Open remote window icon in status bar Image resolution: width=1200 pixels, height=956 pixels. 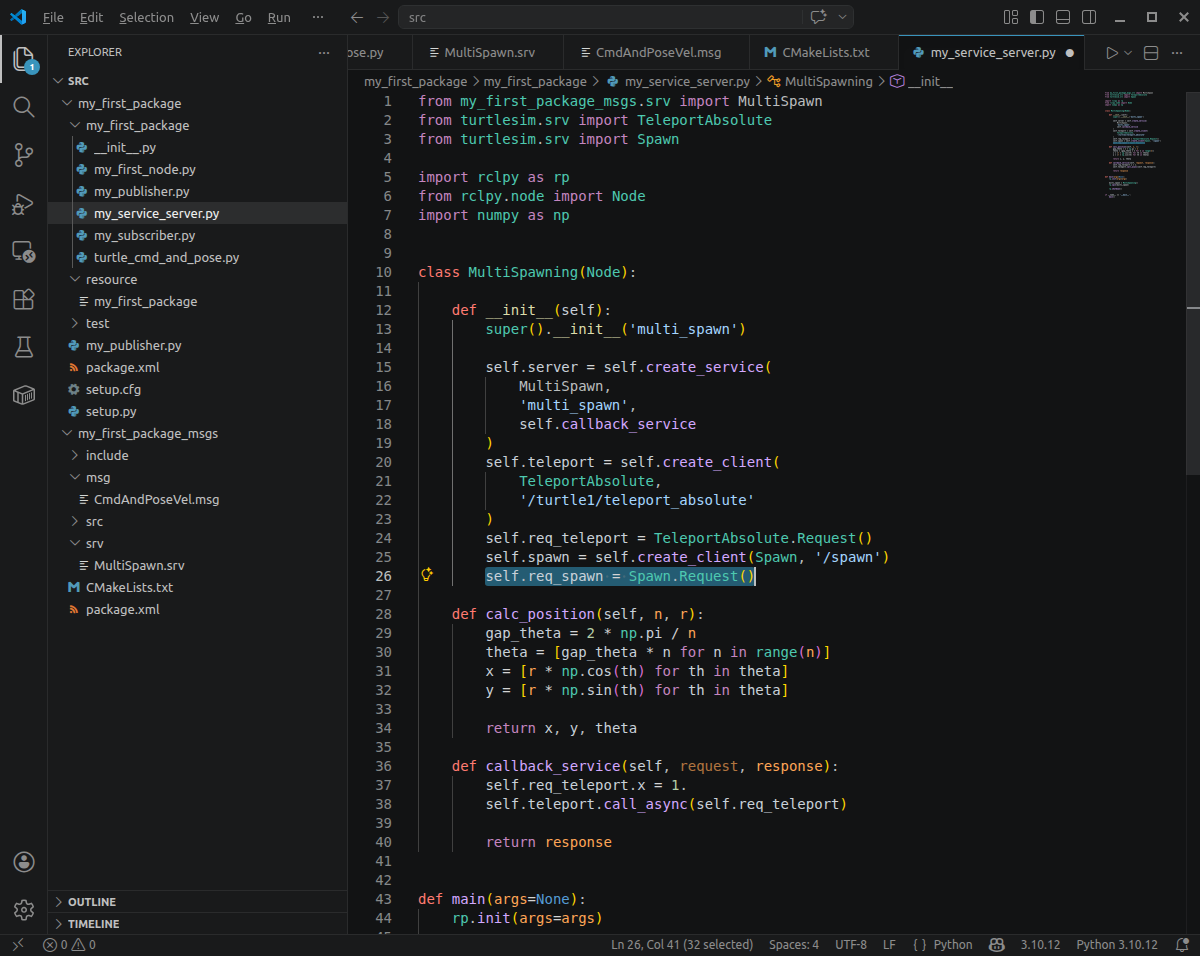point(17,944)
